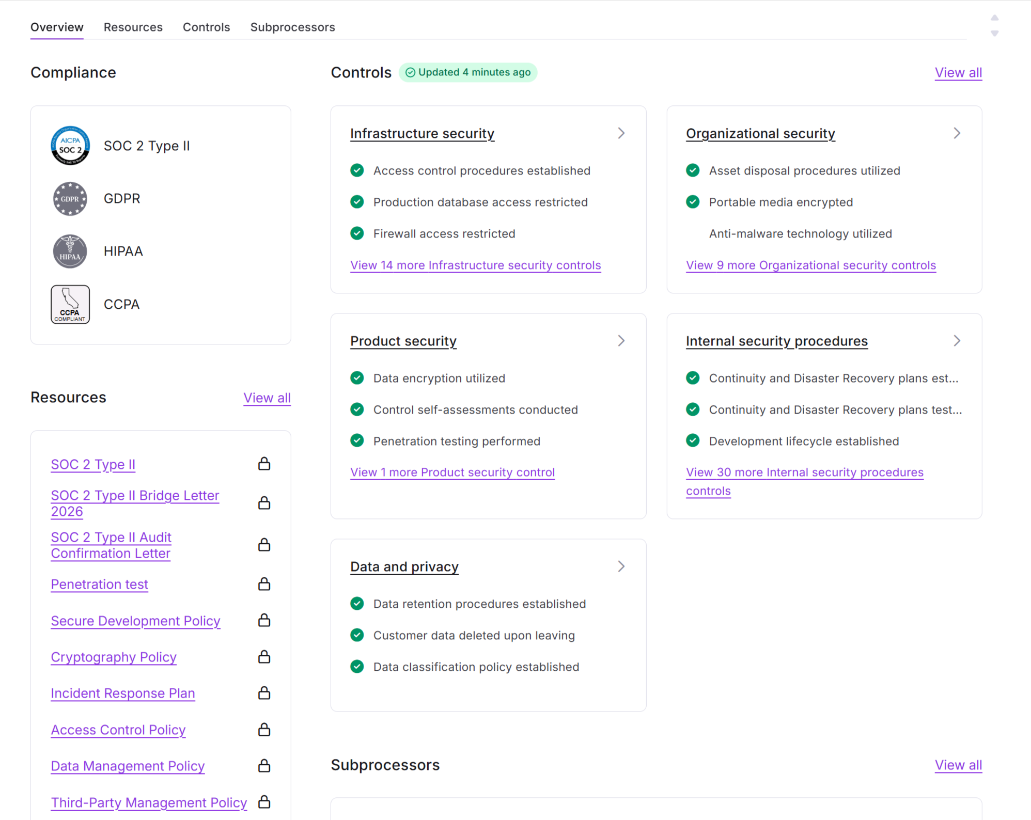
Task: Click lock icon beside Audit Confirmation Letter
Action: 264,545
